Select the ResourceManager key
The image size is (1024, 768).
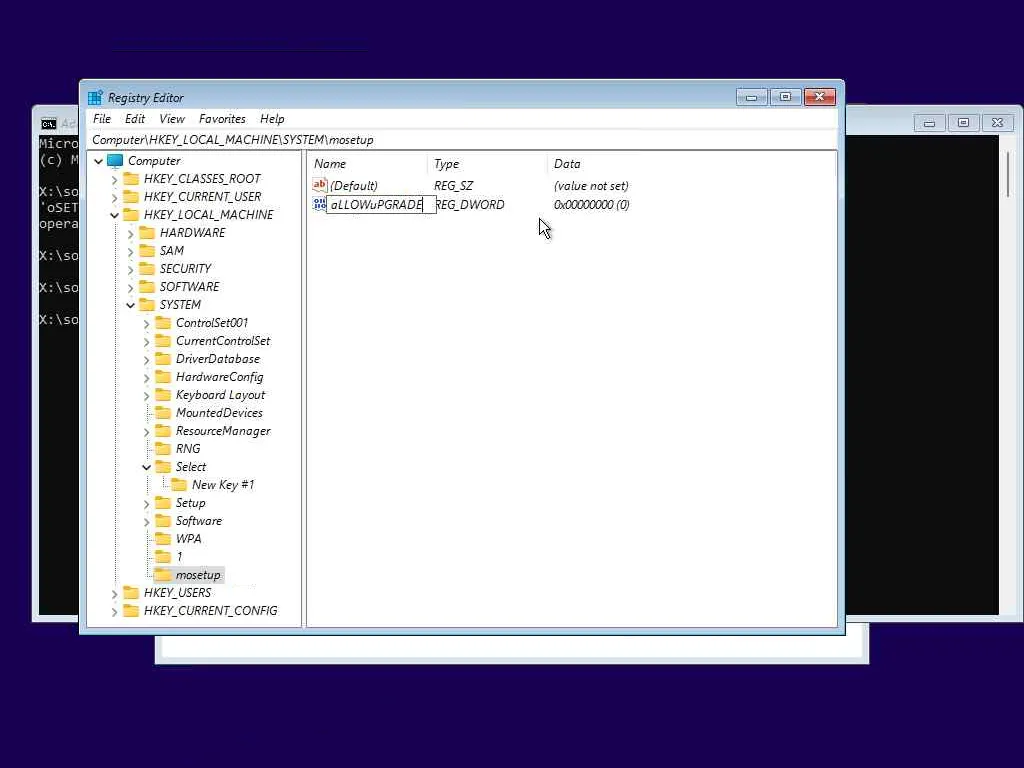tap(223, 431)
